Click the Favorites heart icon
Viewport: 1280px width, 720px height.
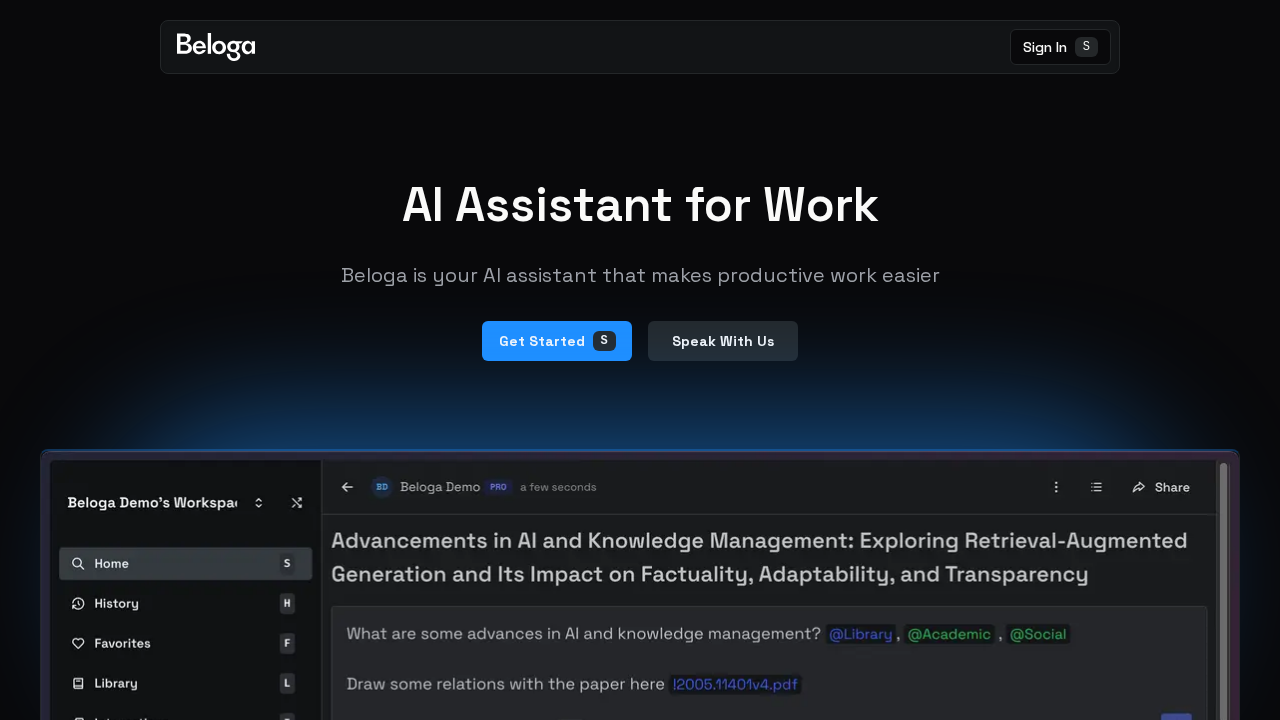[x=77, y=643]
